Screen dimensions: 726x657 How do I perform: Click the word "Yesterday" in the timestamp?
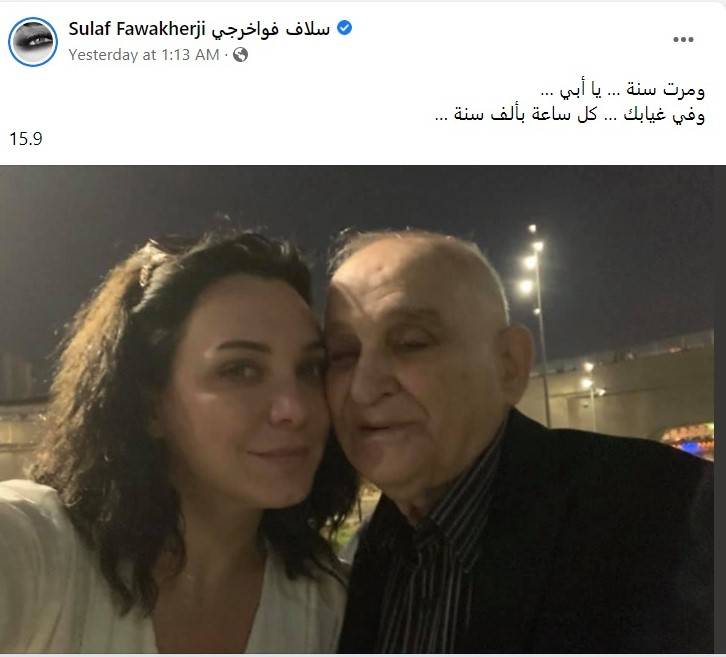[x=103, y=55]
